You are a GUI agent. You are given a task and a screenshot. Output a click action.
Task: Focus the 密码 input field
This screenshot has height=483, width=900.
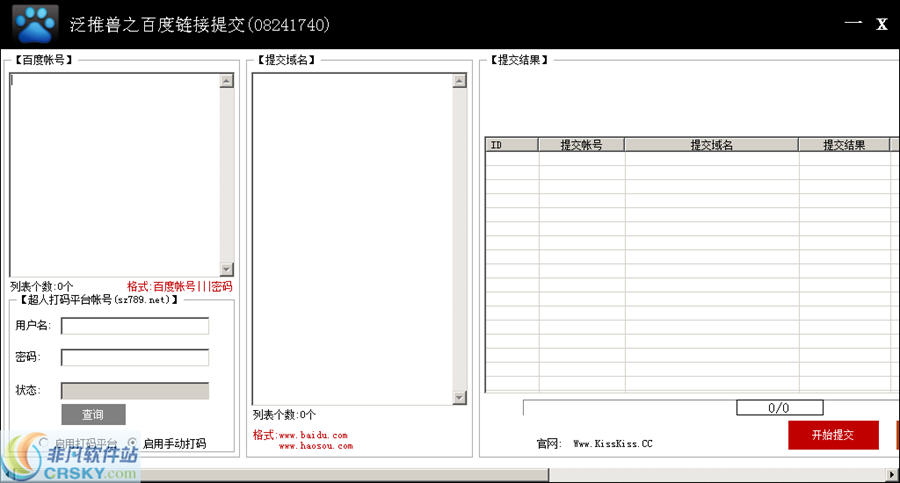[135, 357]
